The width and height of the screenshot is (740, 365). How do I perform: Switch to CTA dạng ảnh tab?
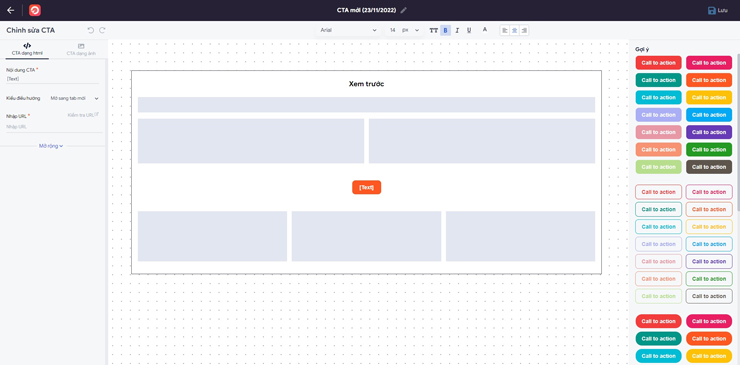tap(81, 50)
